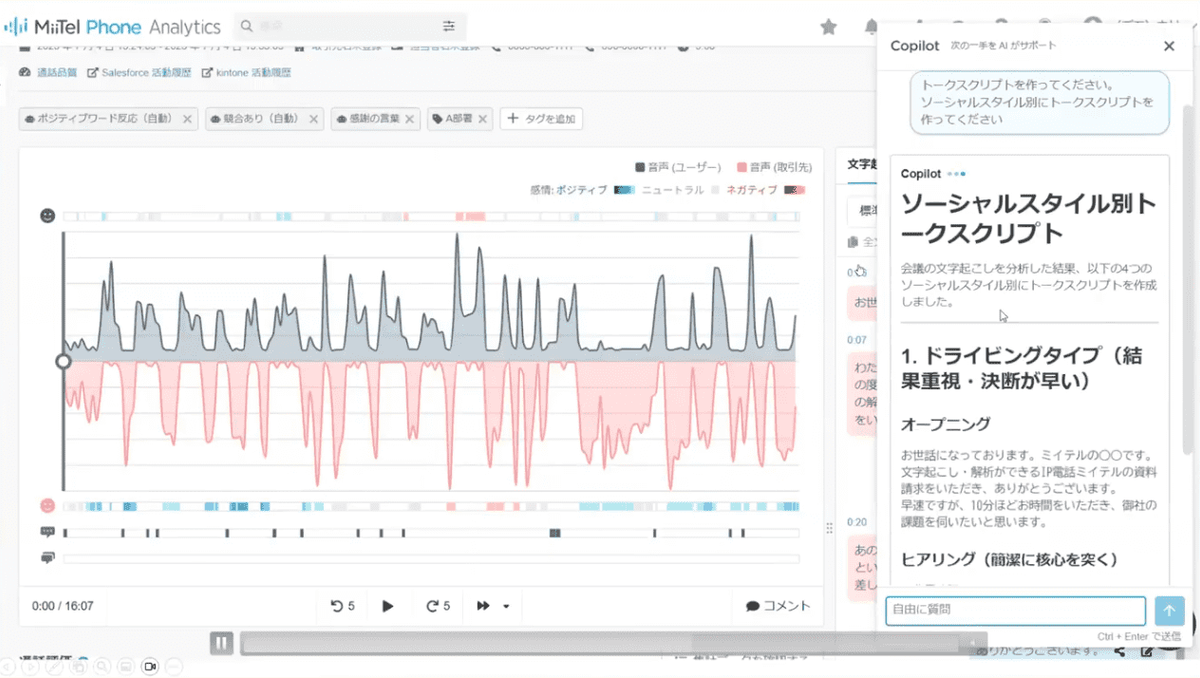Screen dimensions: 1200x678
Task: Click the play button in audio player
Action: (388, 606)
